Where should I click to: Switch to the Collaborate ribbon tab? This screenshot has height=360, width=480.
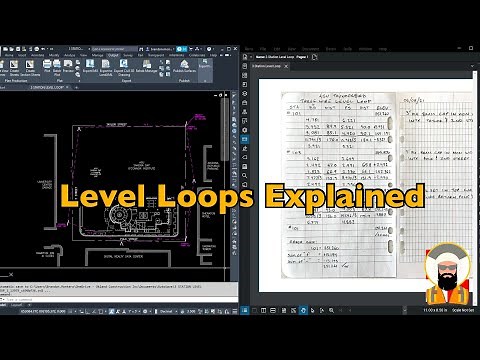click(x=197, y=55)
